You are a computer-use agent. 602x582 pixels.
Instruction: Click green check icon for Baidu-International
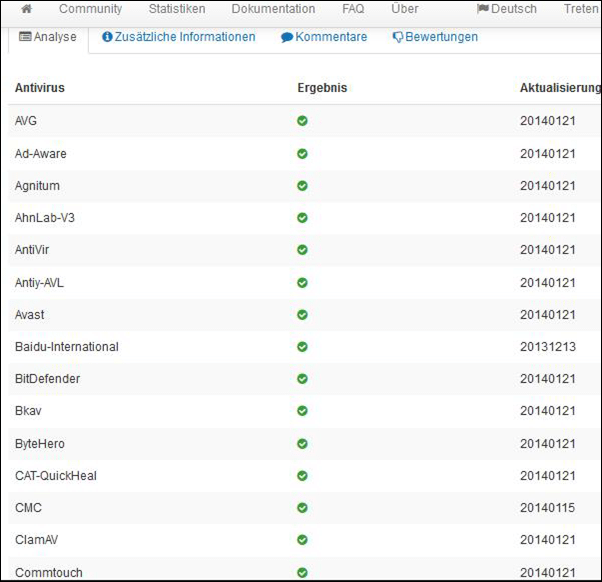302,347
